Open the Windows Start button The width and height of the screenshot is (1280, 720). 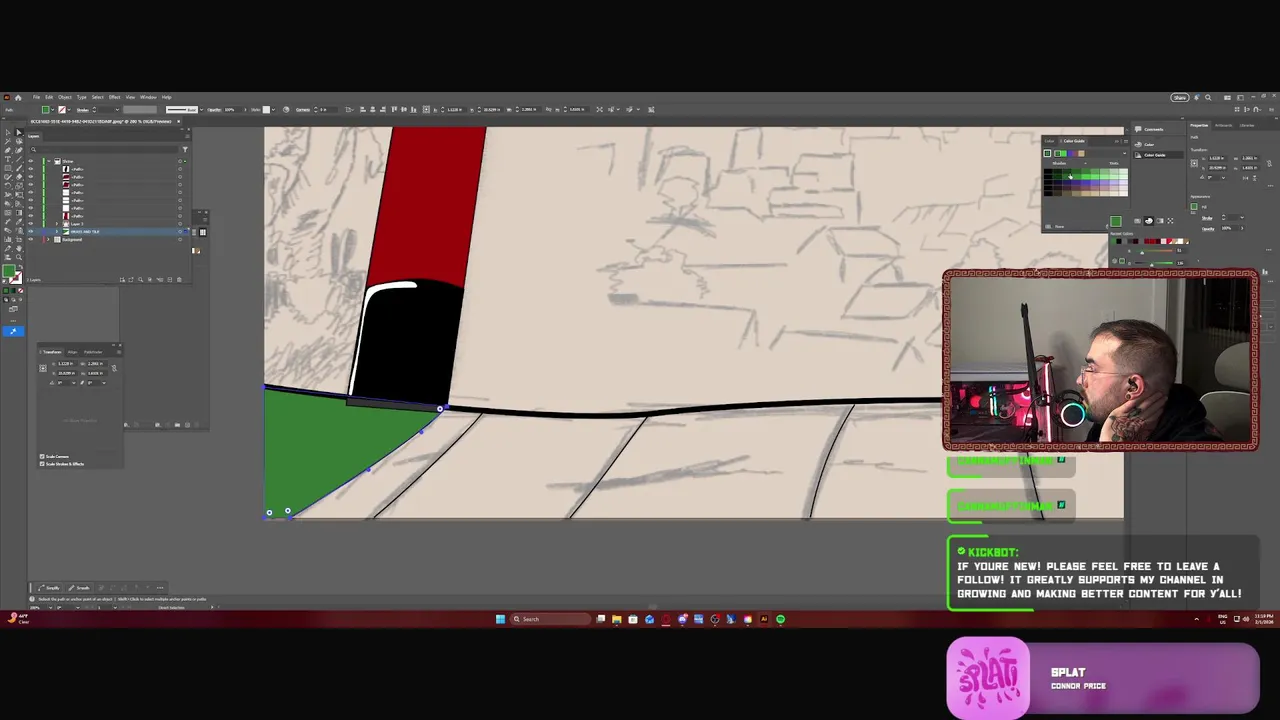coord(500,619)
